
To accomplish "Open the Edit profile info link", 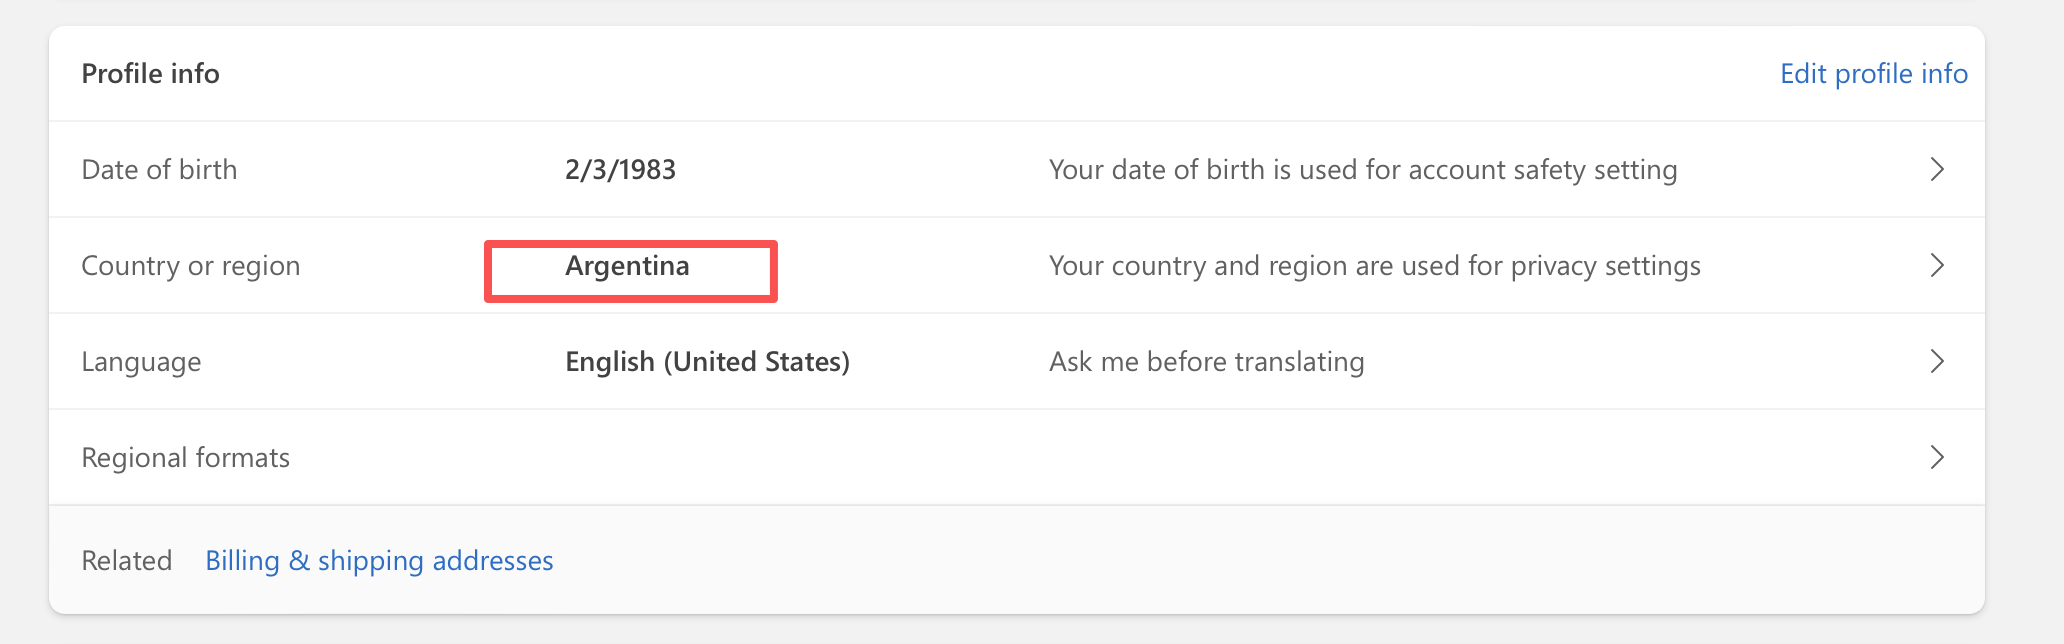I will pyautogui.click(x=1873, y=74).
